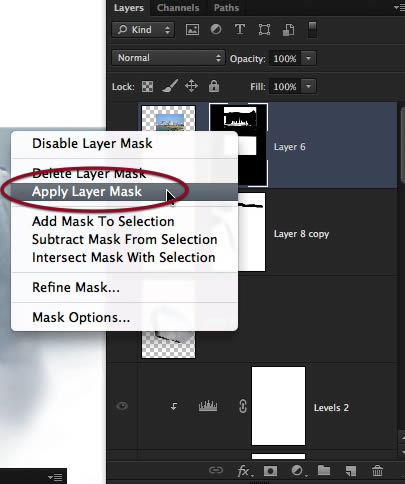Add a layer mask button
Viewport: 405px width, 484px height.
[x=270, y=471]
